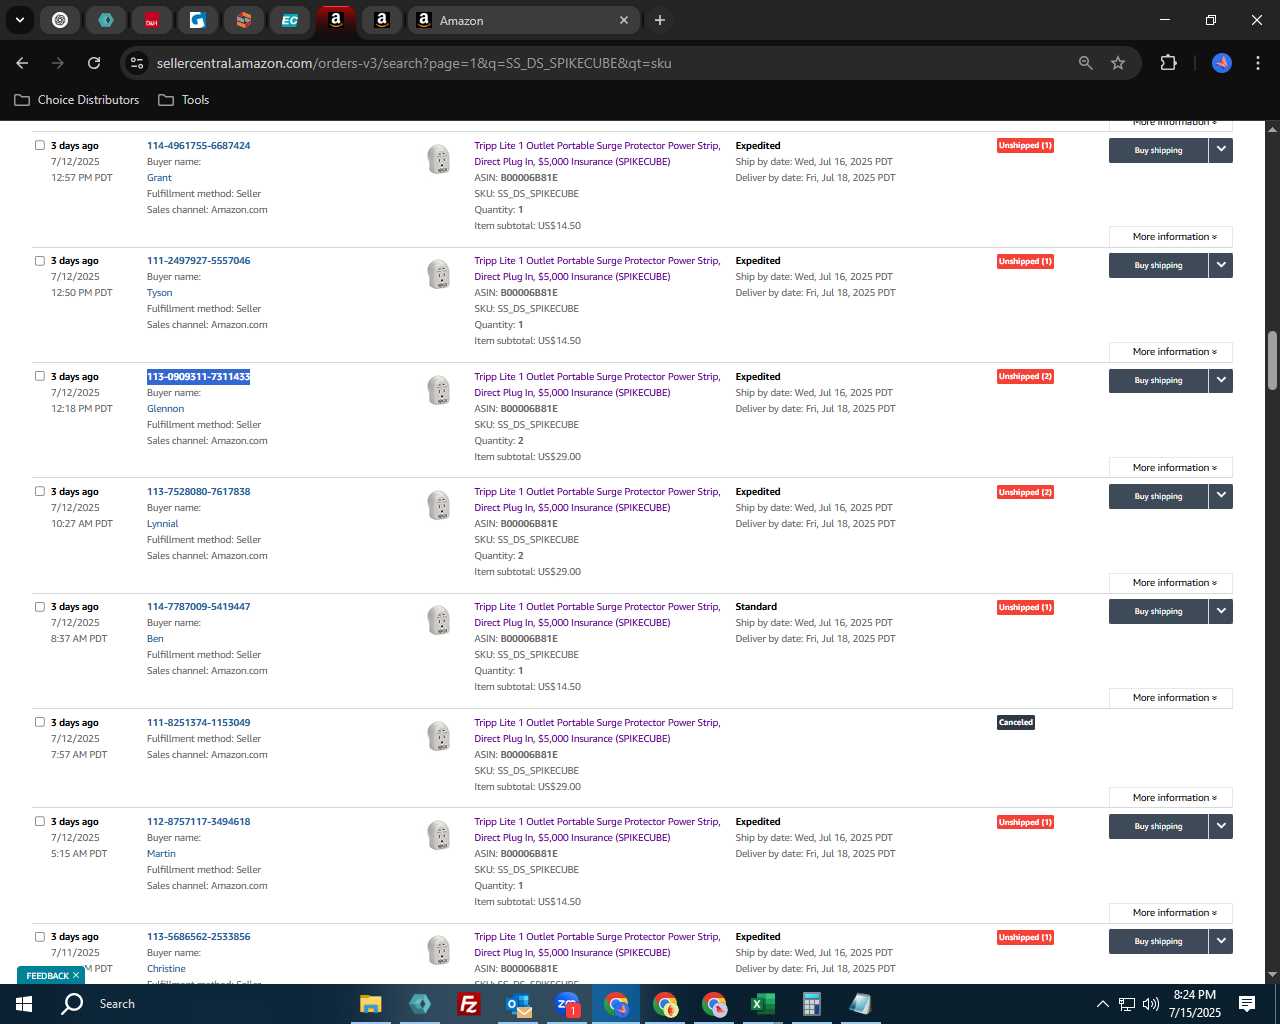Select checkbox for order 113-5686562-2533856

click(x=40, y=937)
